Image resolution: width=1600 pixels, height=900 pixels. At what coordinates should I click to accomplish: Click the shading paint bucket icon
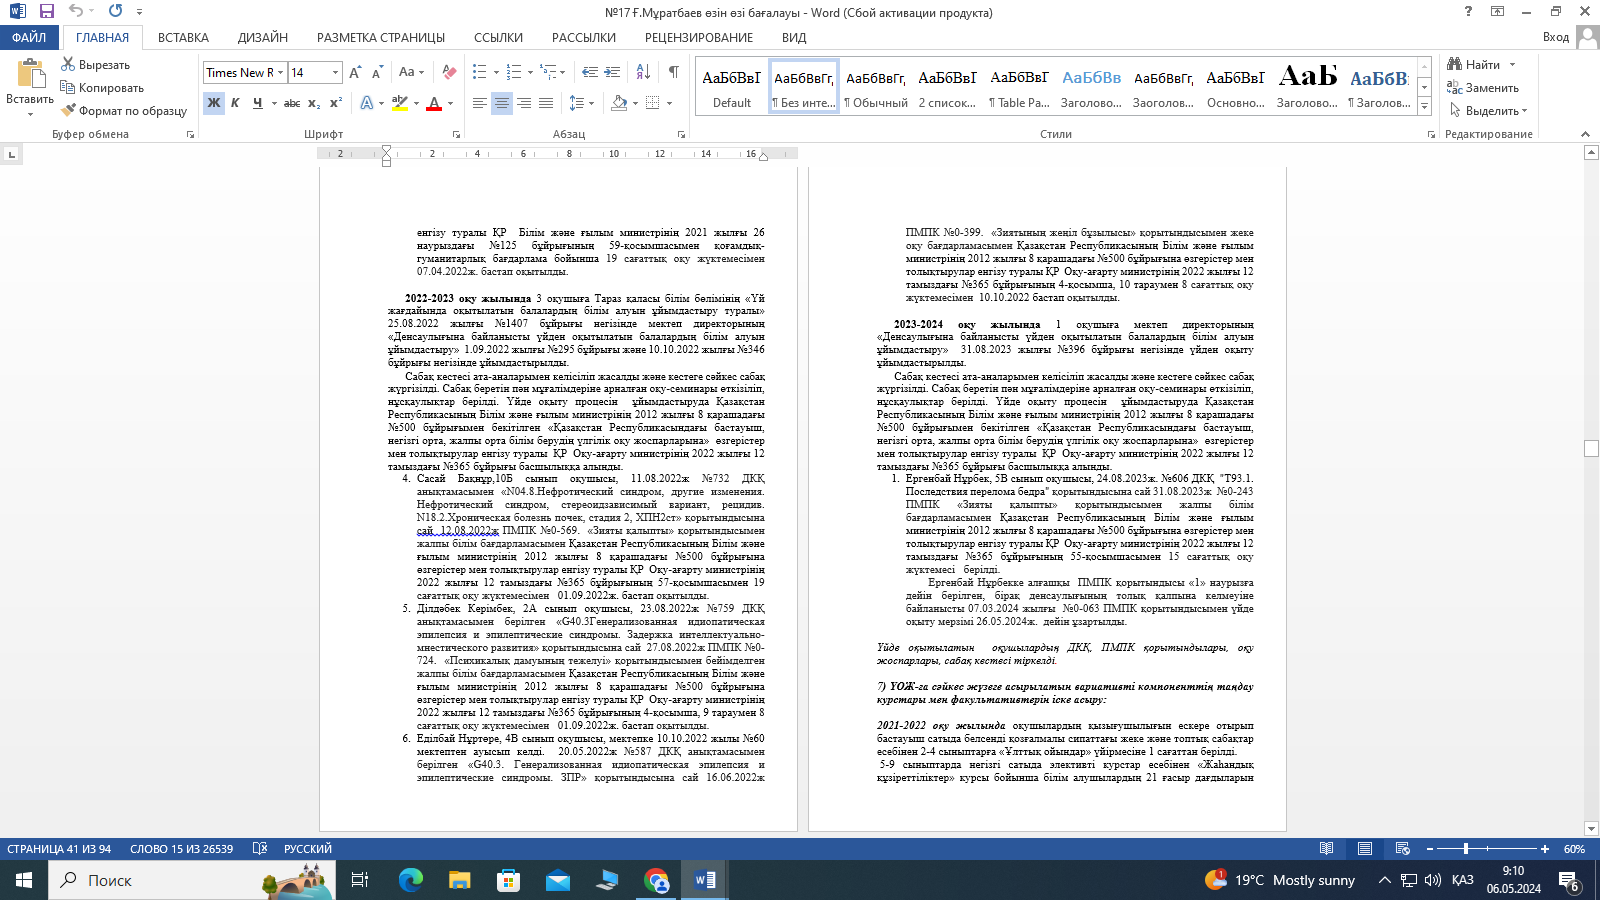(x=619, y=102)
